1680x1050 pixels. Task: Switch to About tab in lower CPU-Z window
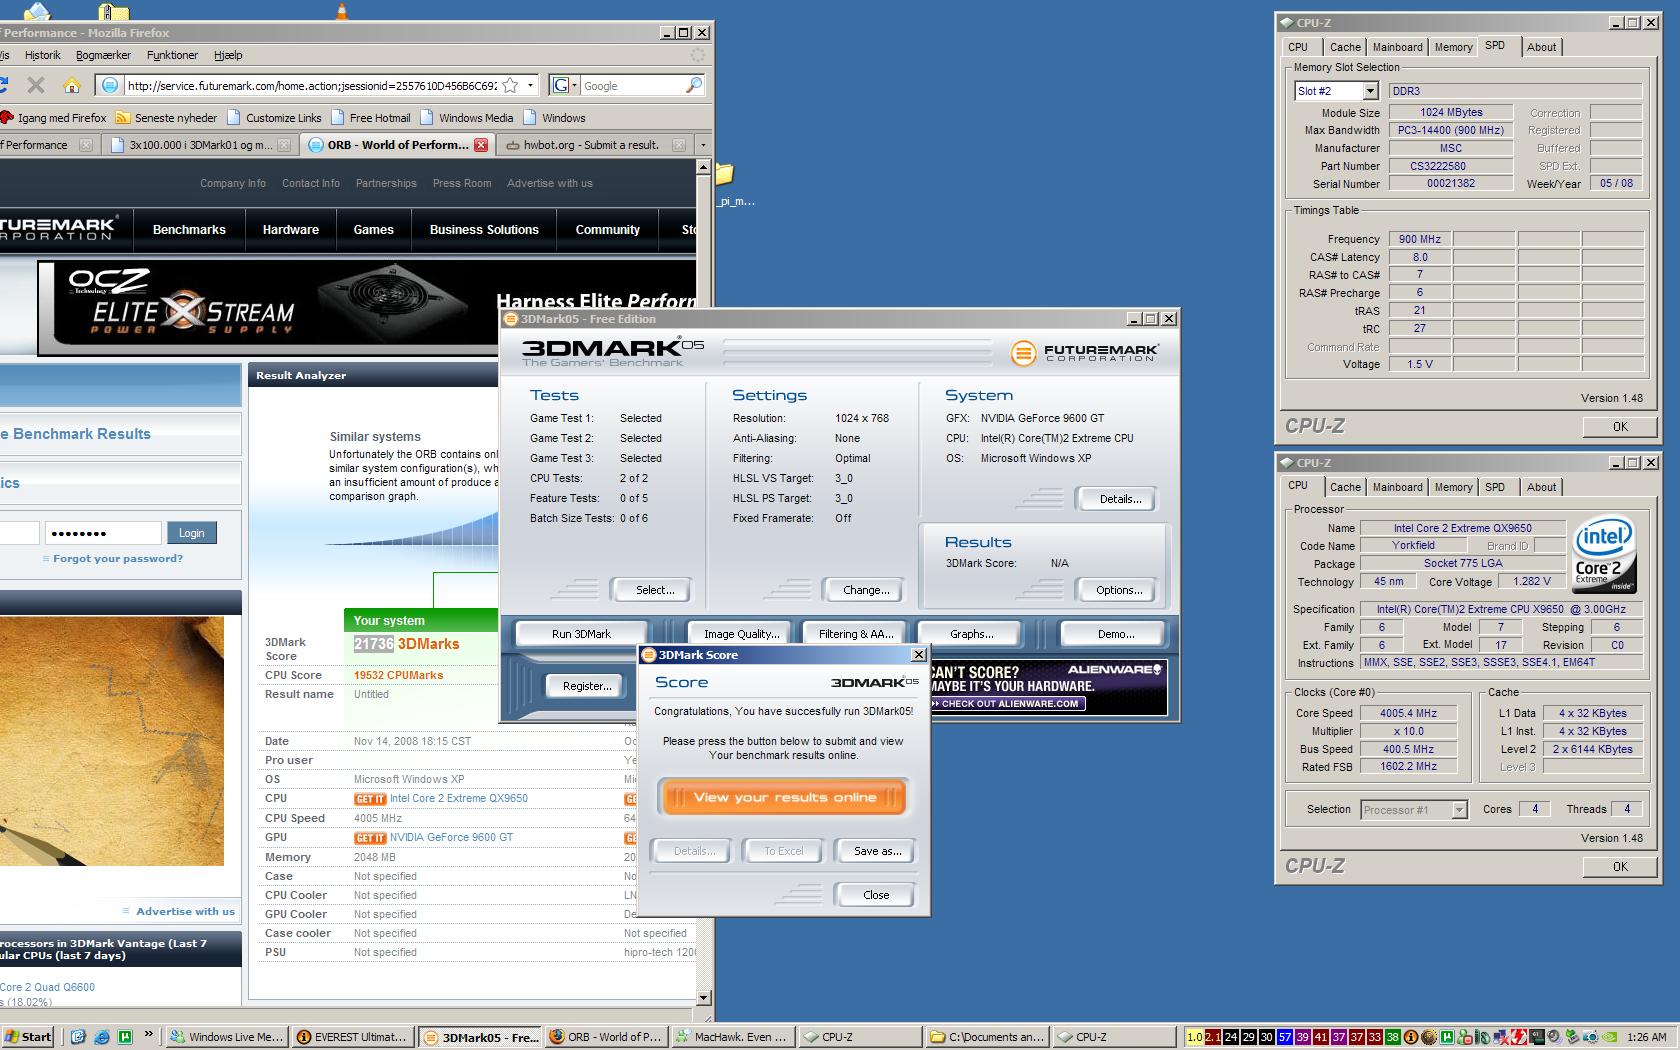pyautogui.click(x=1541, y=487)
